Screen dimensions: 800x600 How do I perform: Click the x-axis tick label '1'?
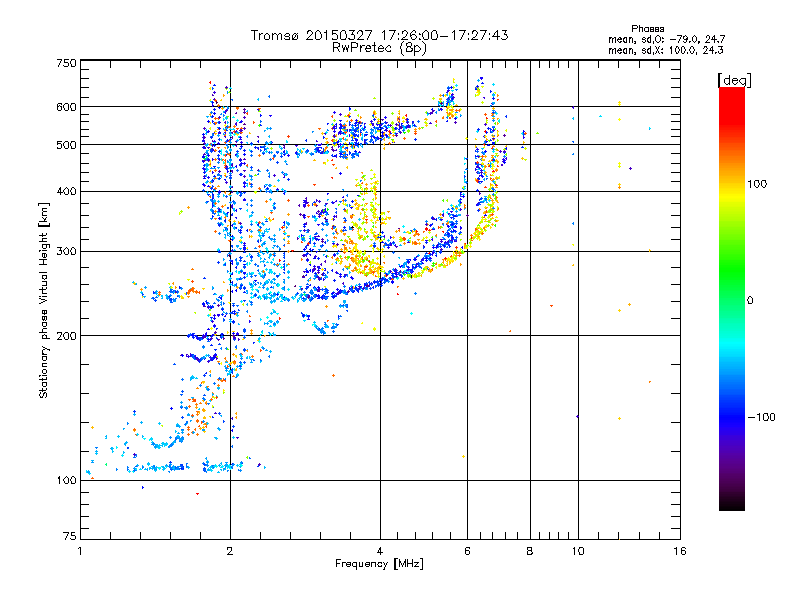tap(80, 551)
